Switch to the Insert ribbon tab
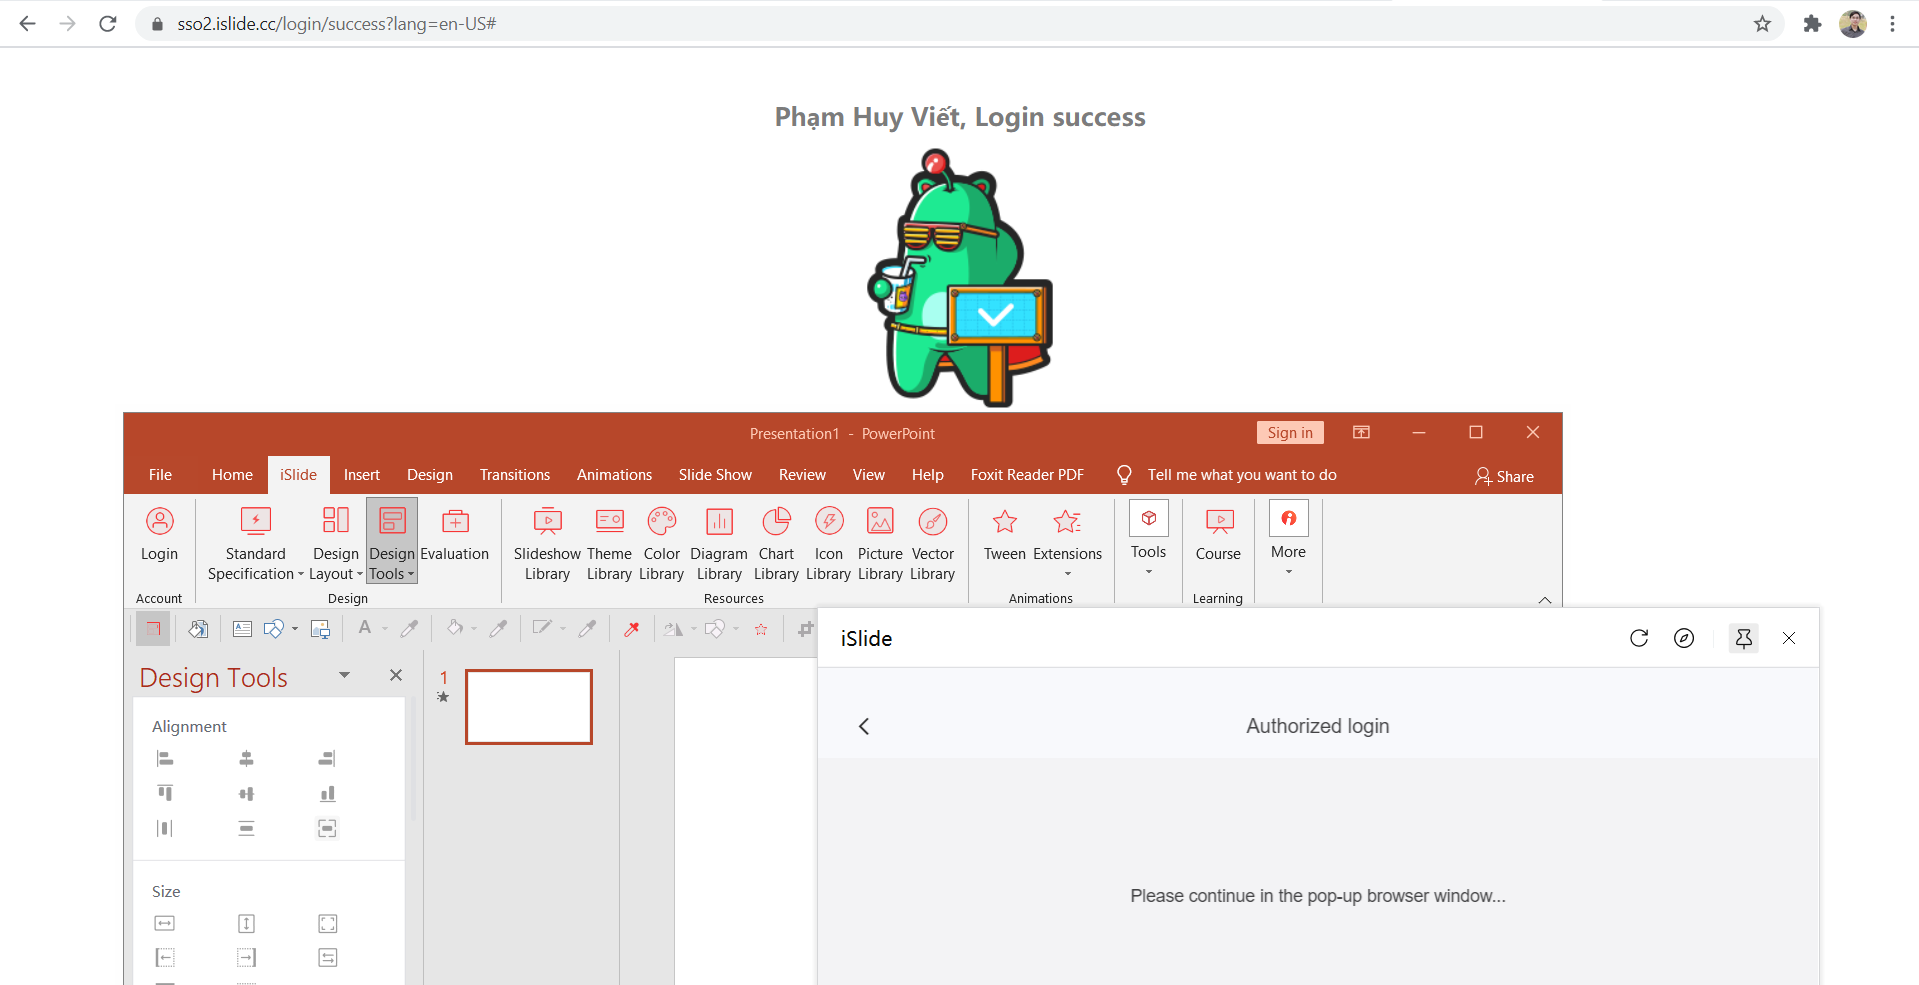Image resolution: width=1919 pixels, height=985 pixels. (362, 475)
